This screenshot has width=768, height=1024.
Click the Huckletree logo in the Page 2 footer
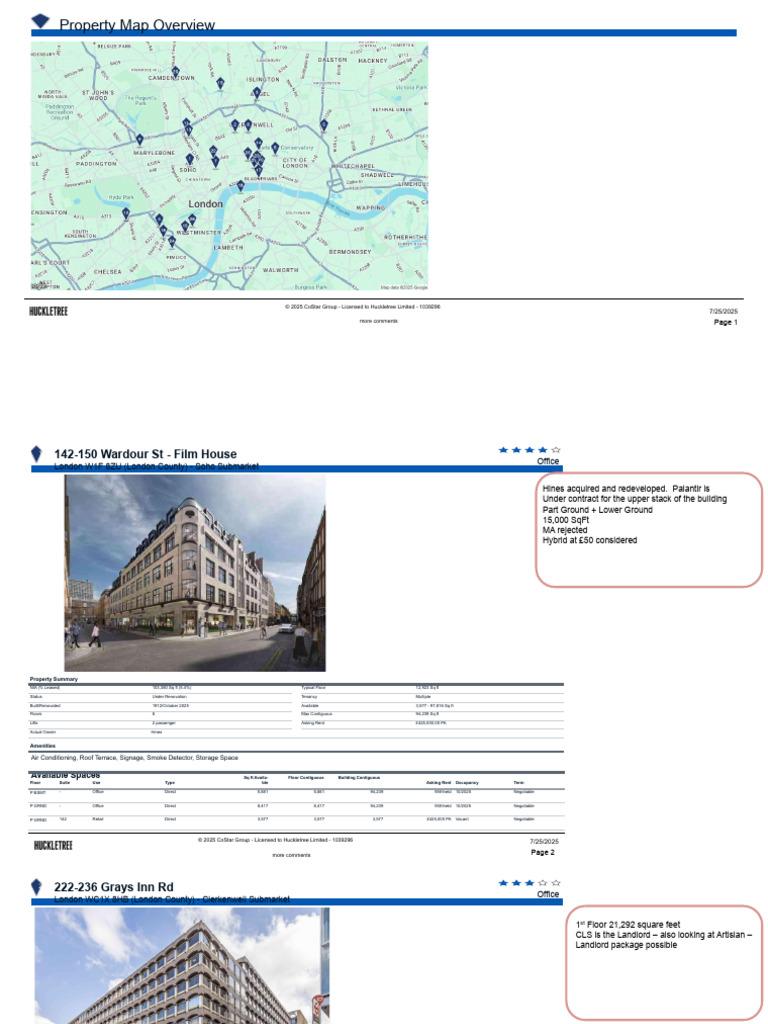(53, 845)
